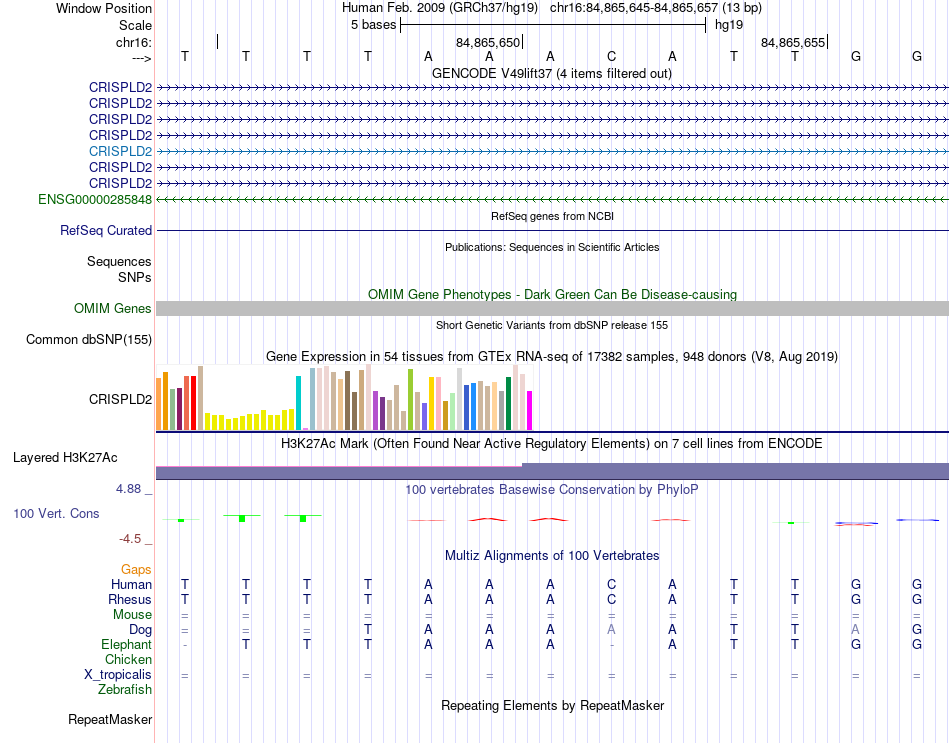Click the '5 bases' scale text
The width and height of the screenshot is (950, 743).
(373, 25)
